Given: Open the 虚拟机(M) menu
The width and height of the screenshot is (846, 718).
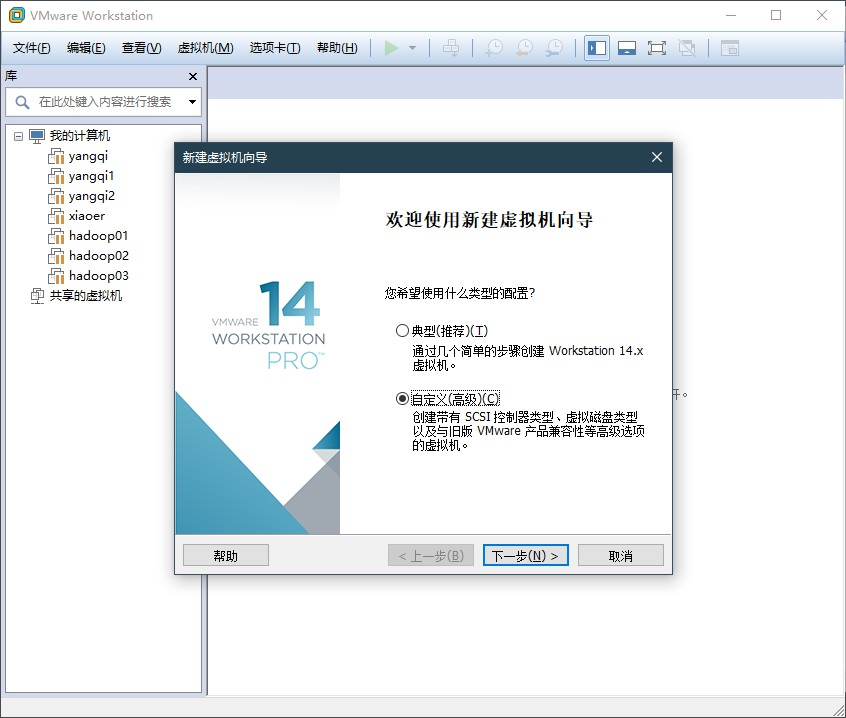Looking at the screenshot, I should pyautogui.click(x=206, y=48).
